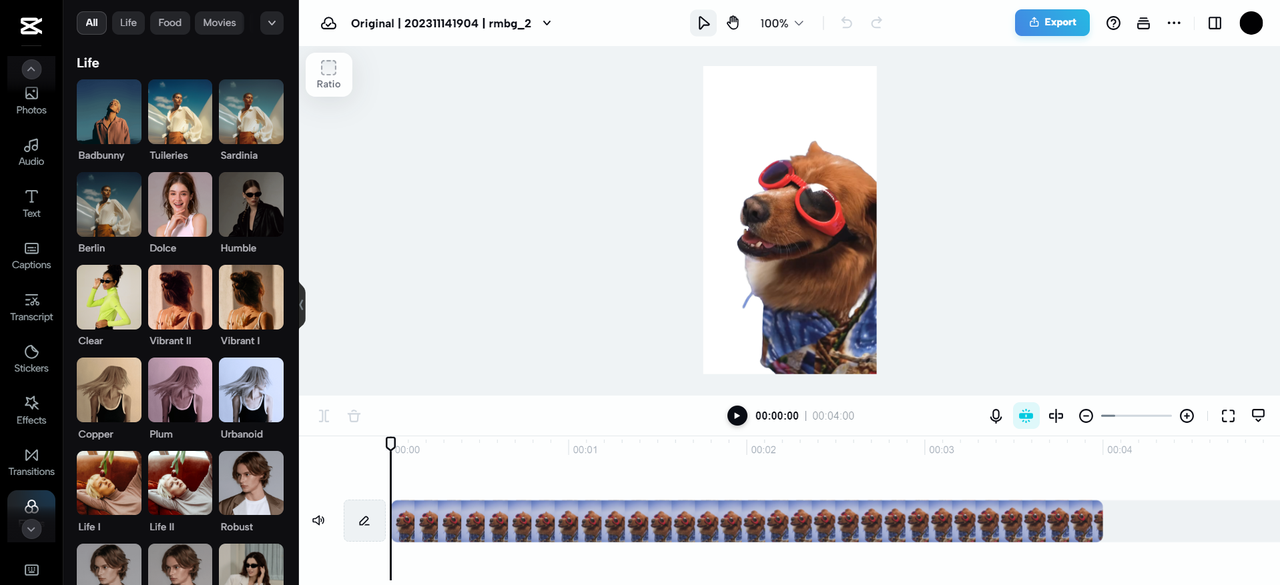
Task: Select the All filter category tab
Action: click(x=92, y=23)
